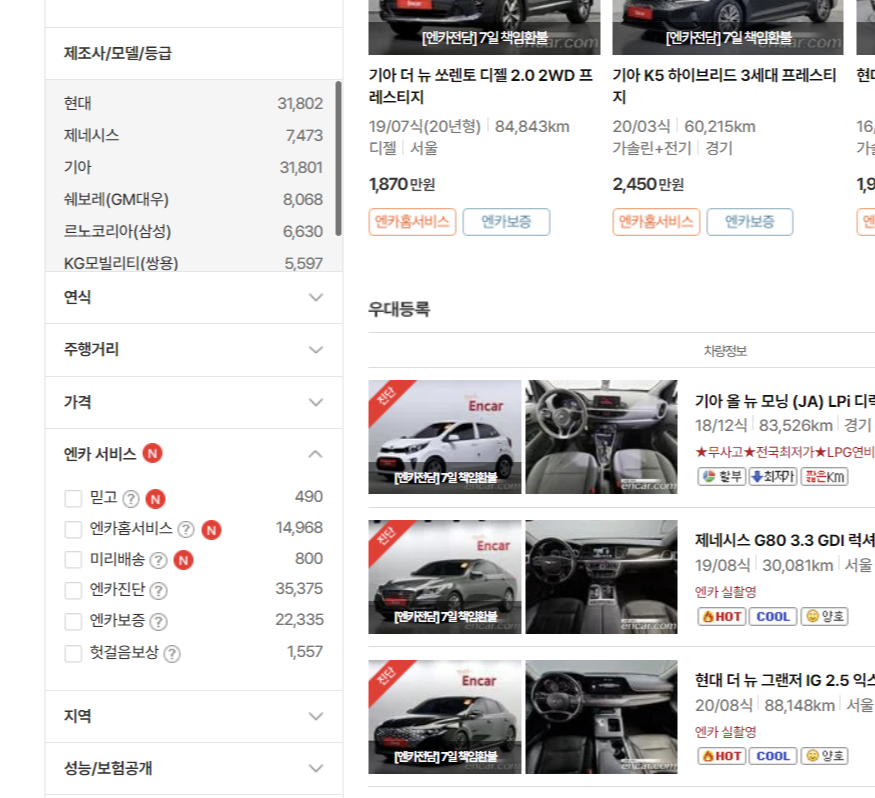This screenshot has height=798, width=875.
Task: Open 기아 K5 하이브리드 3세대 listing title
Action: (724, 86)
